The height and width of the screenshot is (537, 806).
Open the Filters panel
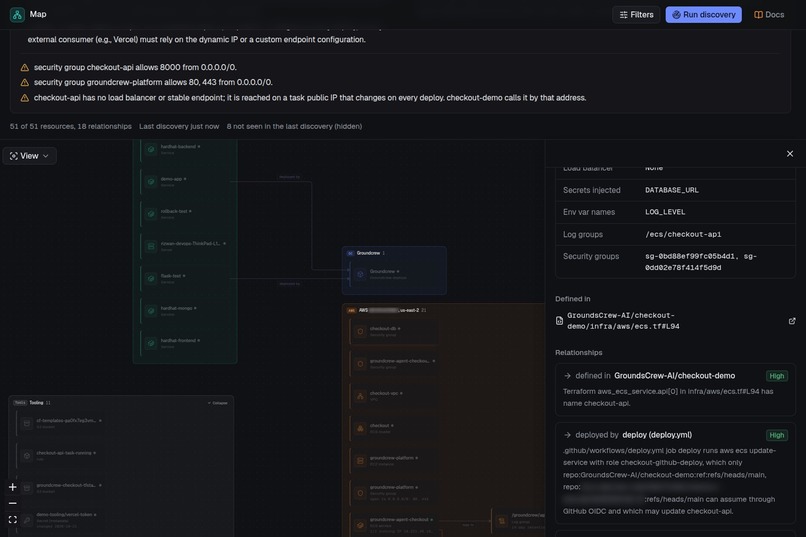click(636, 14)
